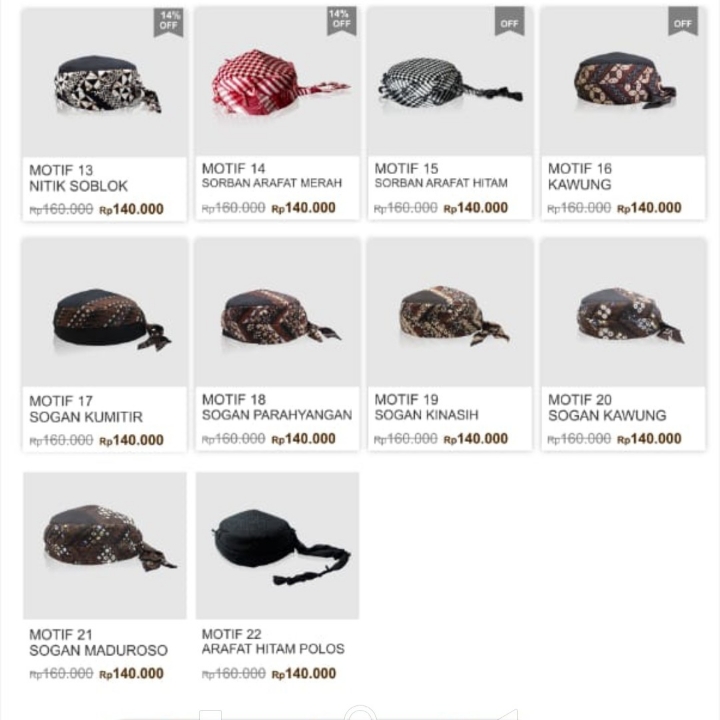Open the red Sorban Arafat Merah image

(277, 82)
